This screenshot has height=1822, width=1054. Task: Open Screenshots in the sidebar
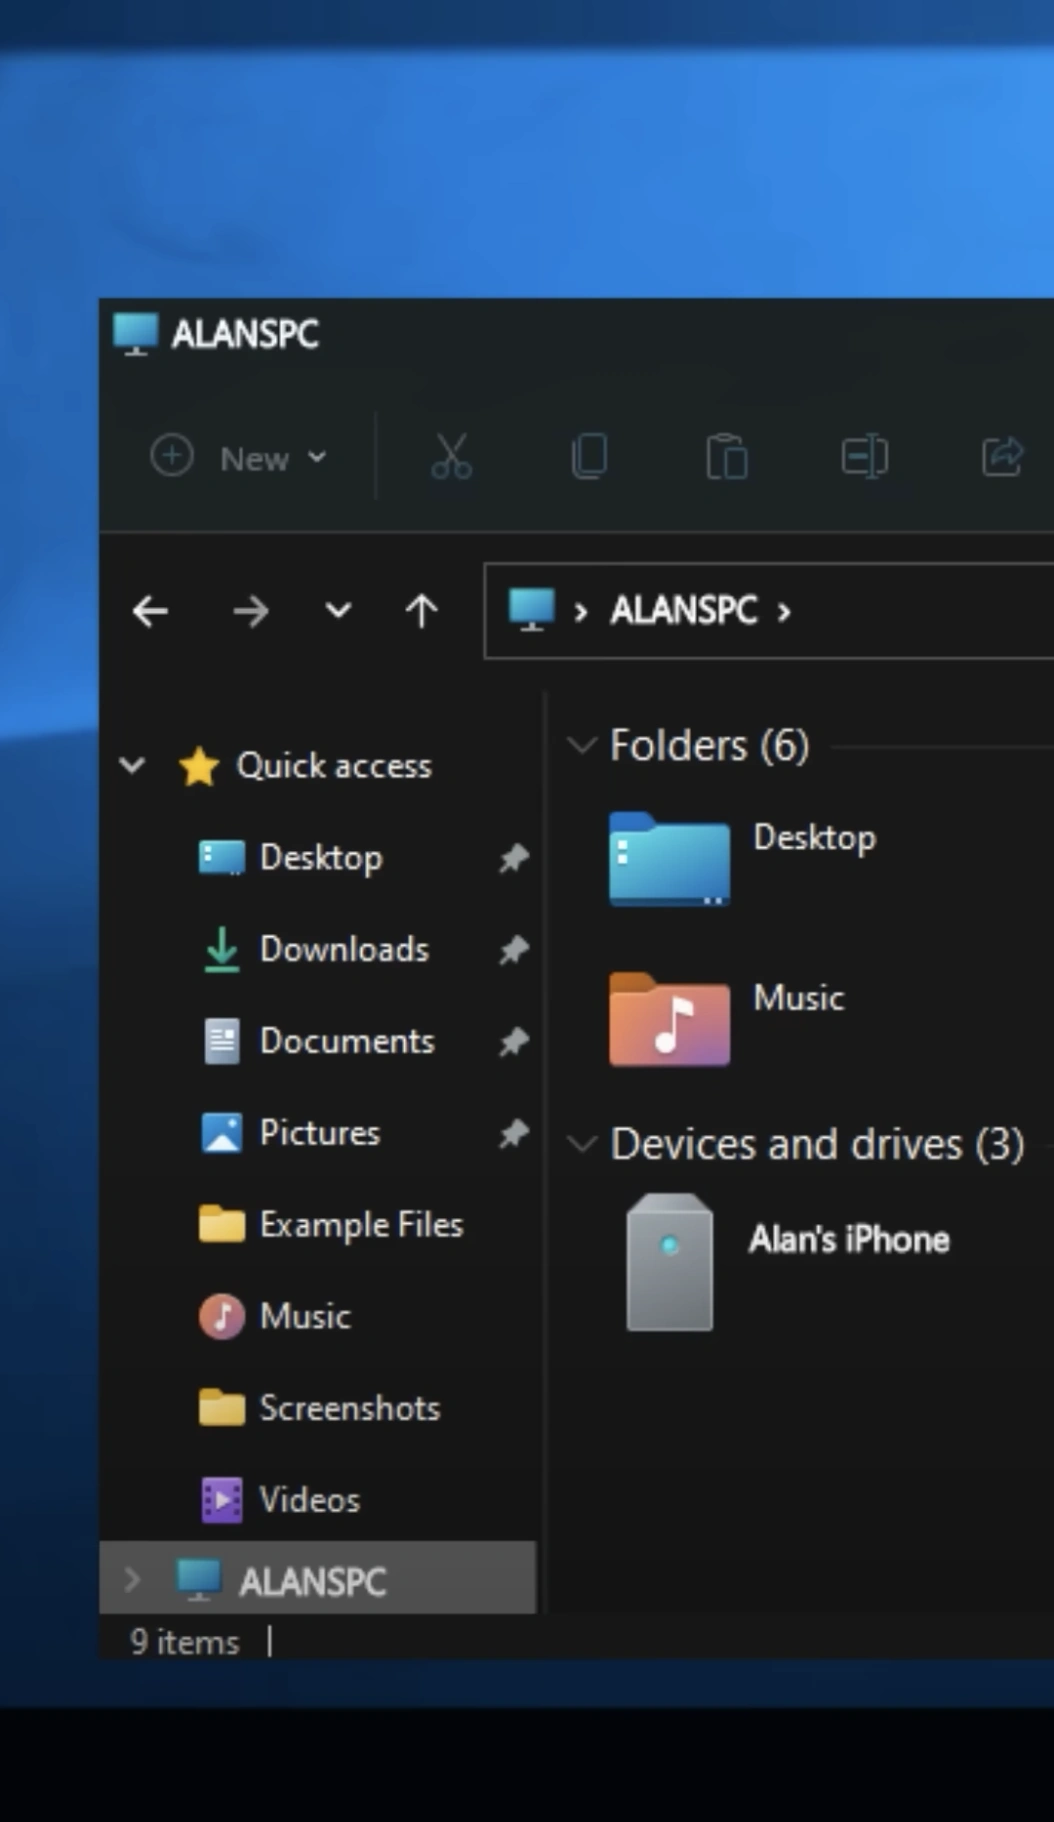coord(349,1408)
